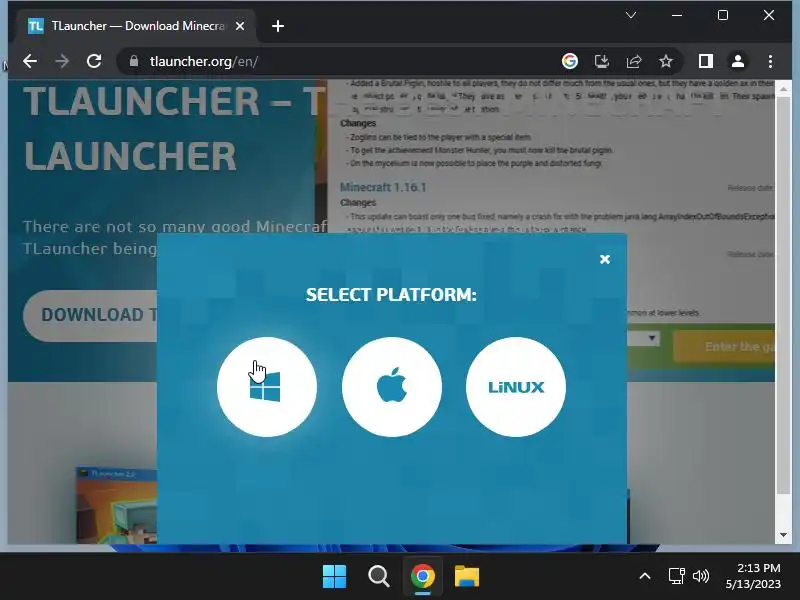Minimize the Chrome window
This screenshot has height=600, width=800.
(677, 15)
